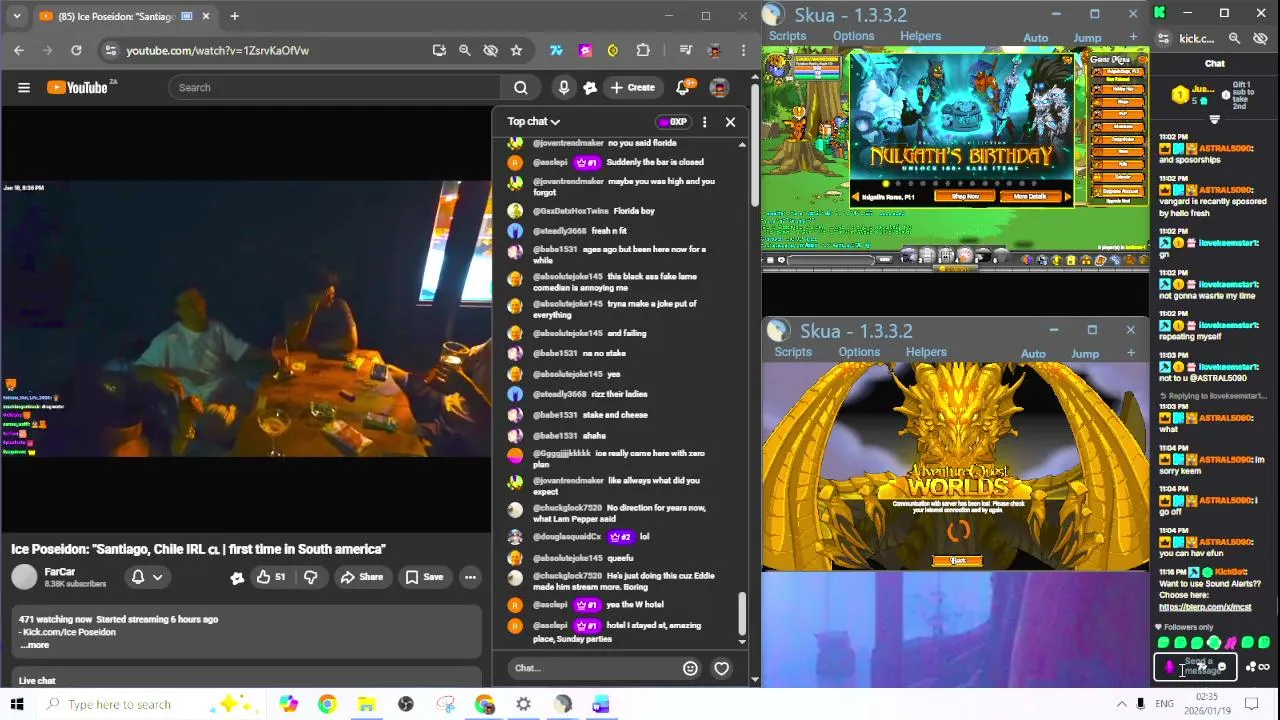
Task: Click More Details on Nulgath's Birthday banner
Action: (x=1029, y=197)
